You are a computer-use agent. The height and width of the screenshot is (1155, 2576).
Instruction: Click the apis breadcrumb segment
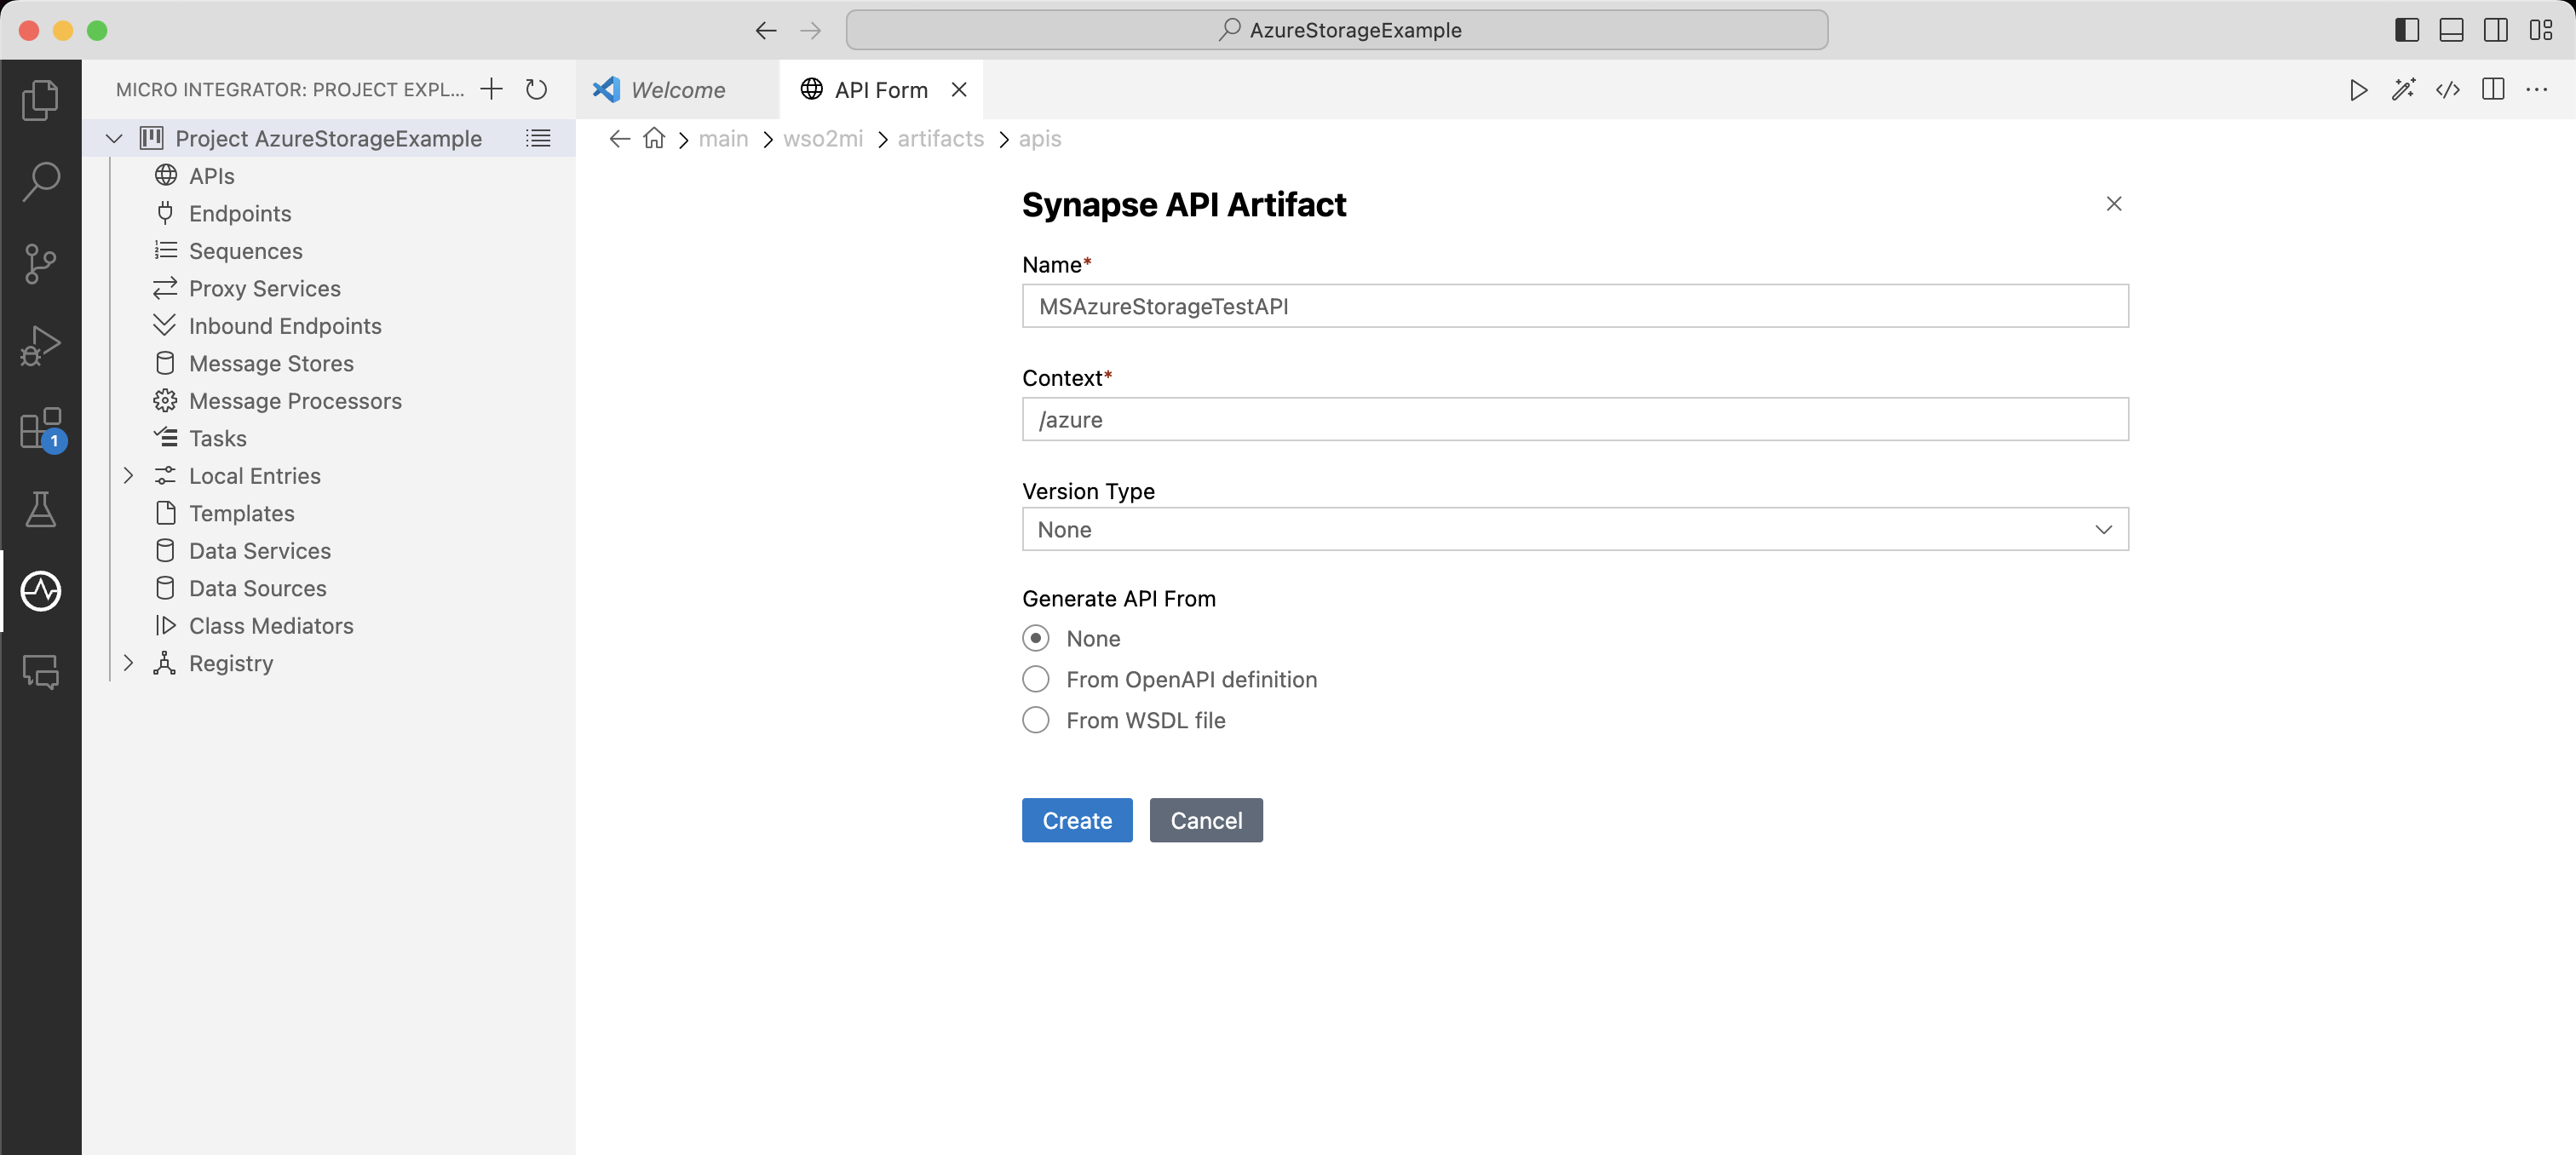point(1040,138)
